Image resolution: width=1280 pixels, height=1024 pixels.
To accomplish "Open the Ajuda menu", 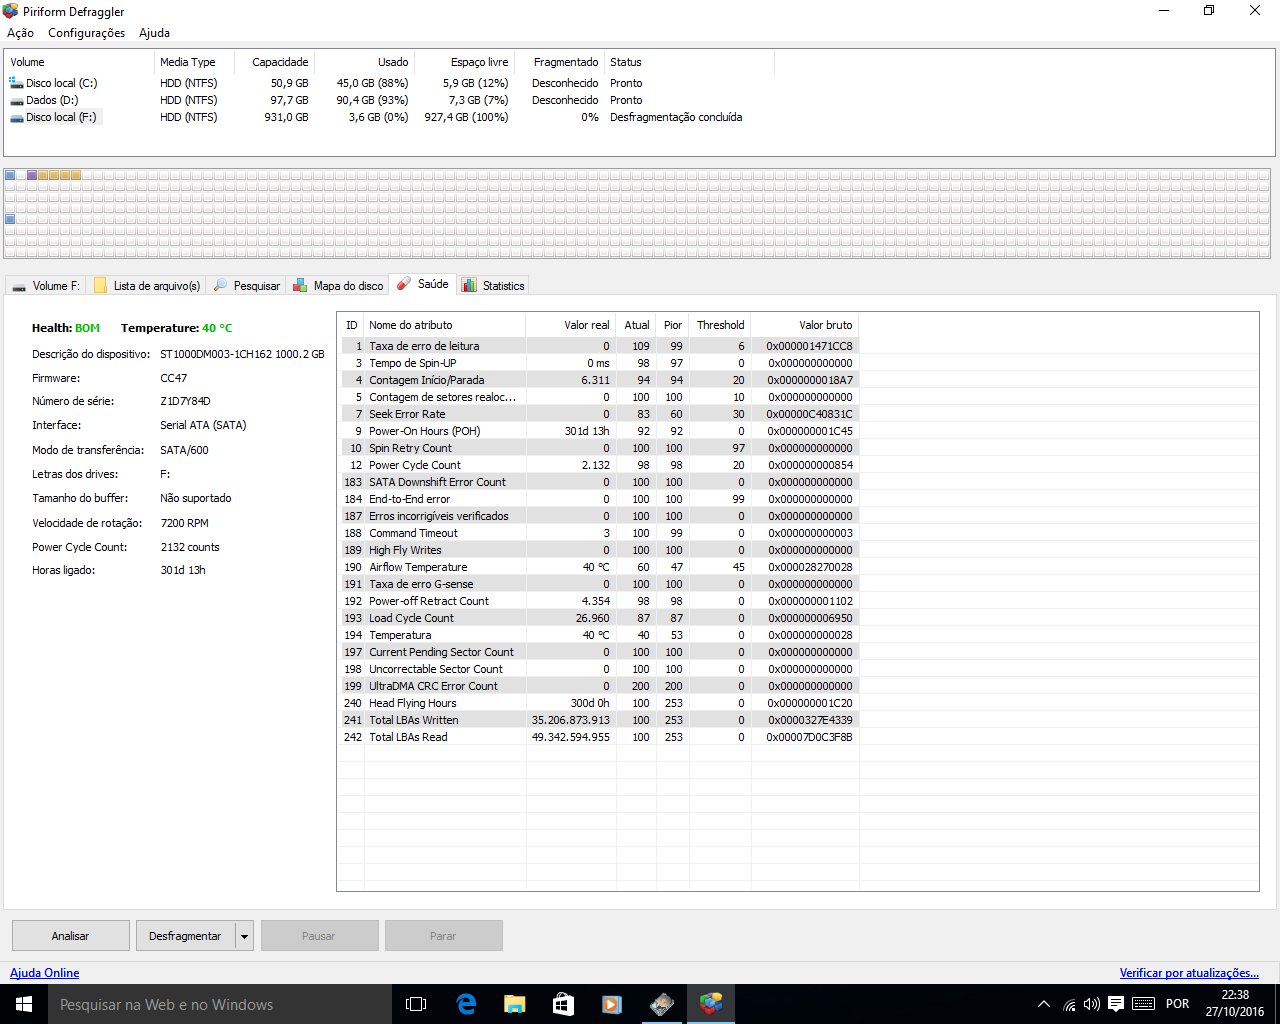I will click(154, 33).
